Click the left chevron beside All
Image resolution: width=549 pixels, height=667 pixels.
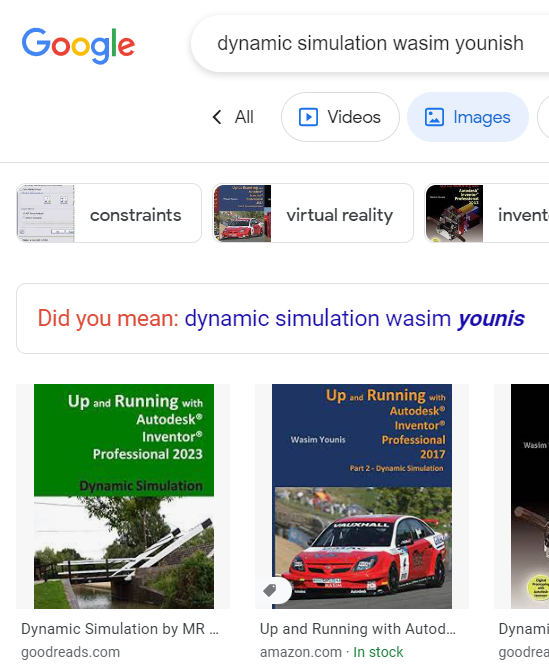217,117
